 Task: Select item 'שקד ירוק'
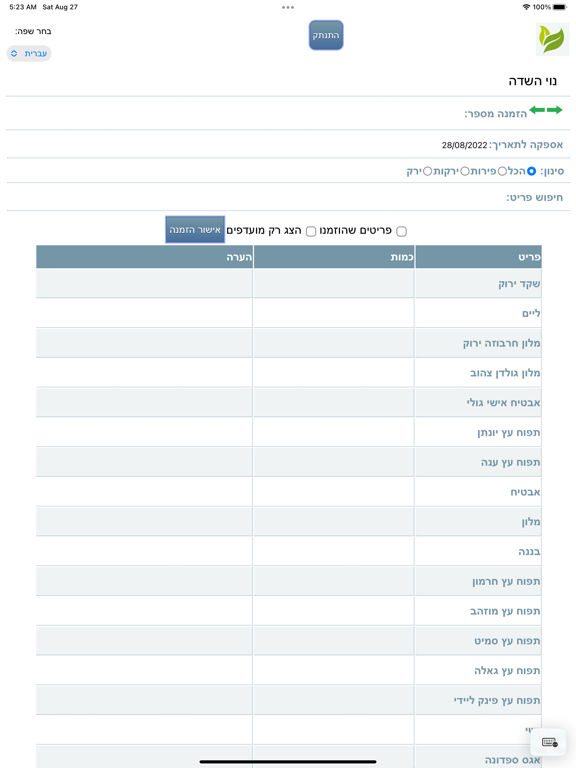[519, 284]
